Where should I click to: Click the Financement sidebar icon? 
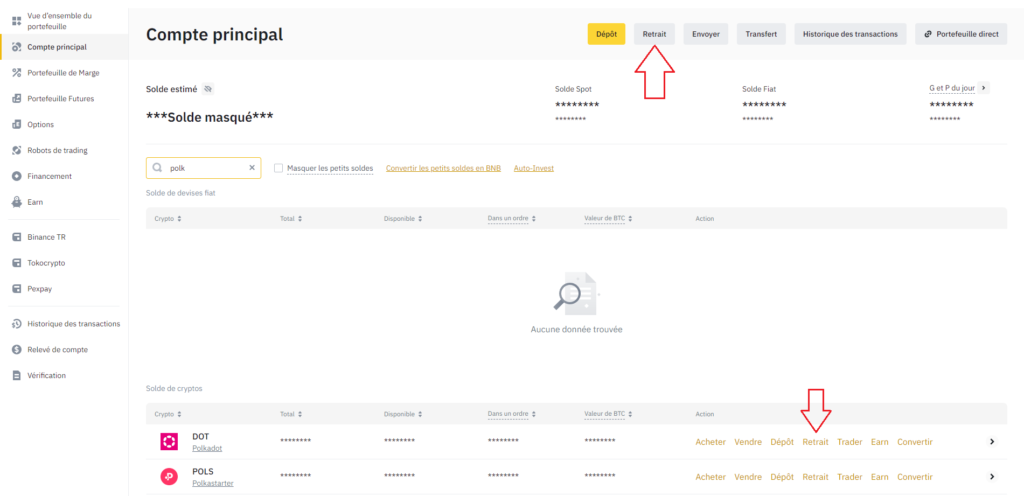17,176
